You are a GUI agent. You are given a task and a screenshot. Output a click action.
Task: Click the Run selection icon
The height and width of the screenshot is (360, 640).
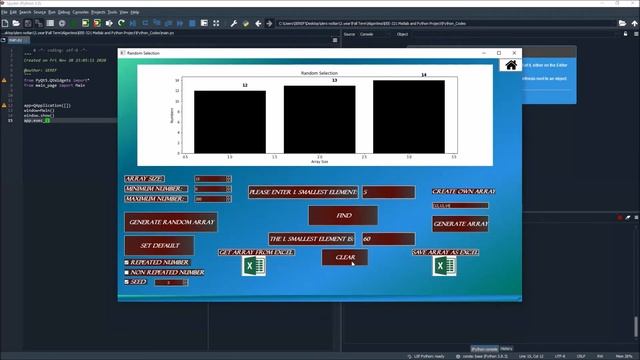coord(109,23)
